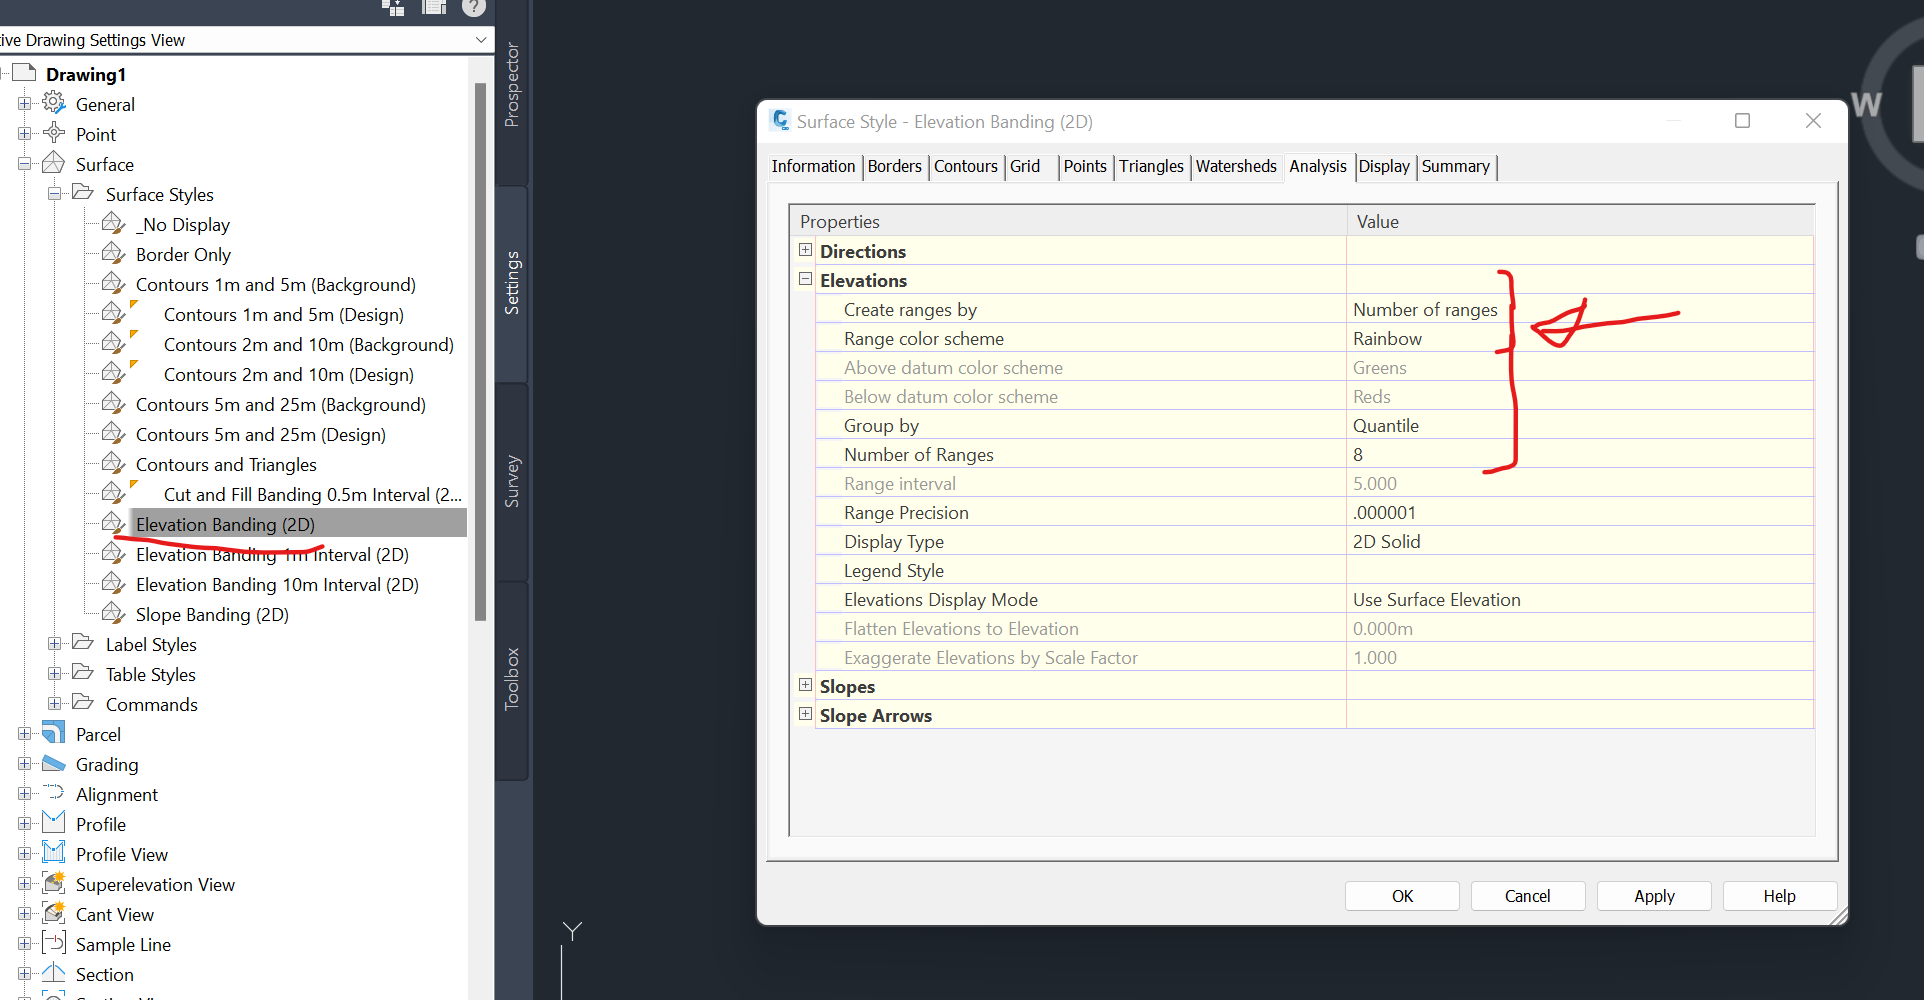Apply the surface style changes
Screen dimensions: 1924x1000
(x=1653, y=896)
